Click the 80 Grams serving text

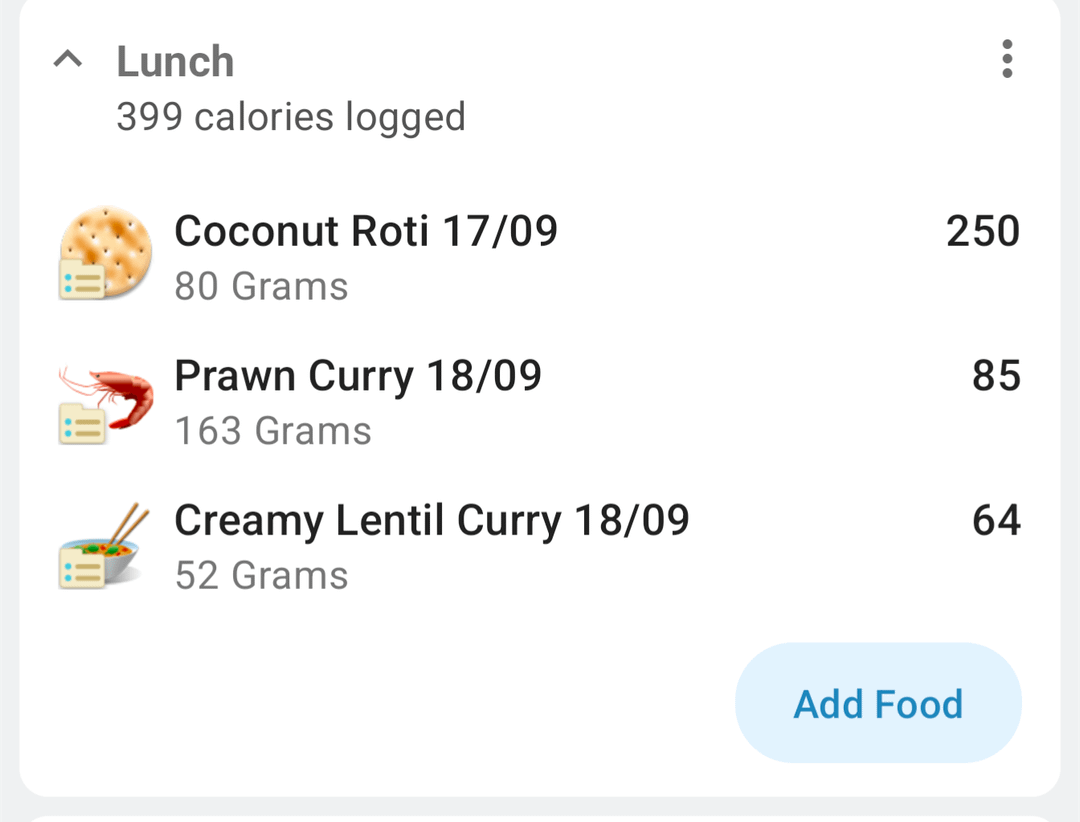261,287
